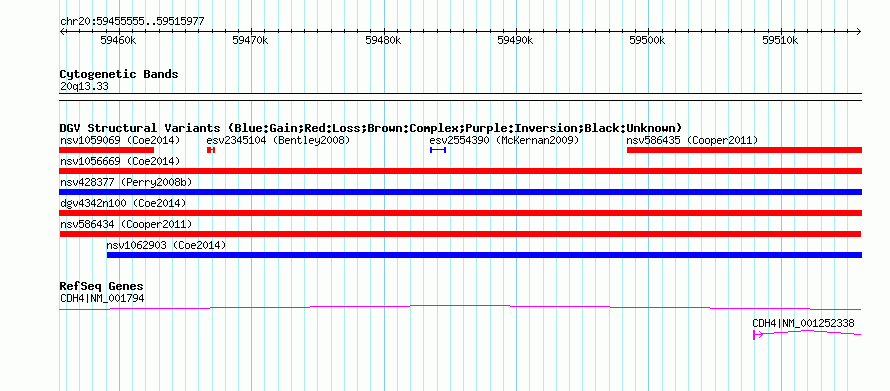Click the dgv4342n100 (Coe2014) label
890x391 pixels.
(x=123, y=203)
